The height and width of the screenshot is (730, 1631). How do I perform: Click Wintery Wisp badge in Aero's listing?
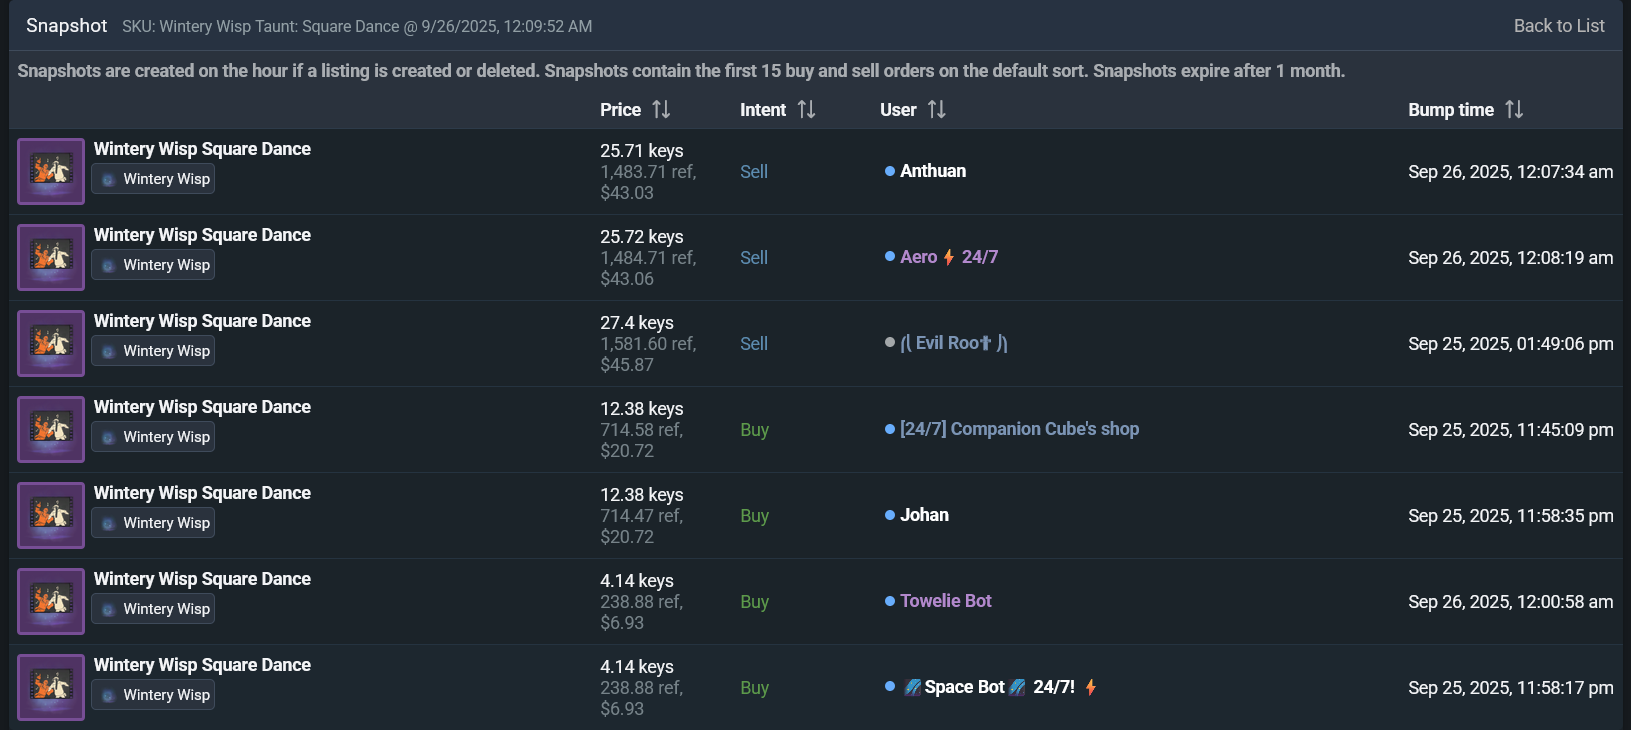[154, 265]
